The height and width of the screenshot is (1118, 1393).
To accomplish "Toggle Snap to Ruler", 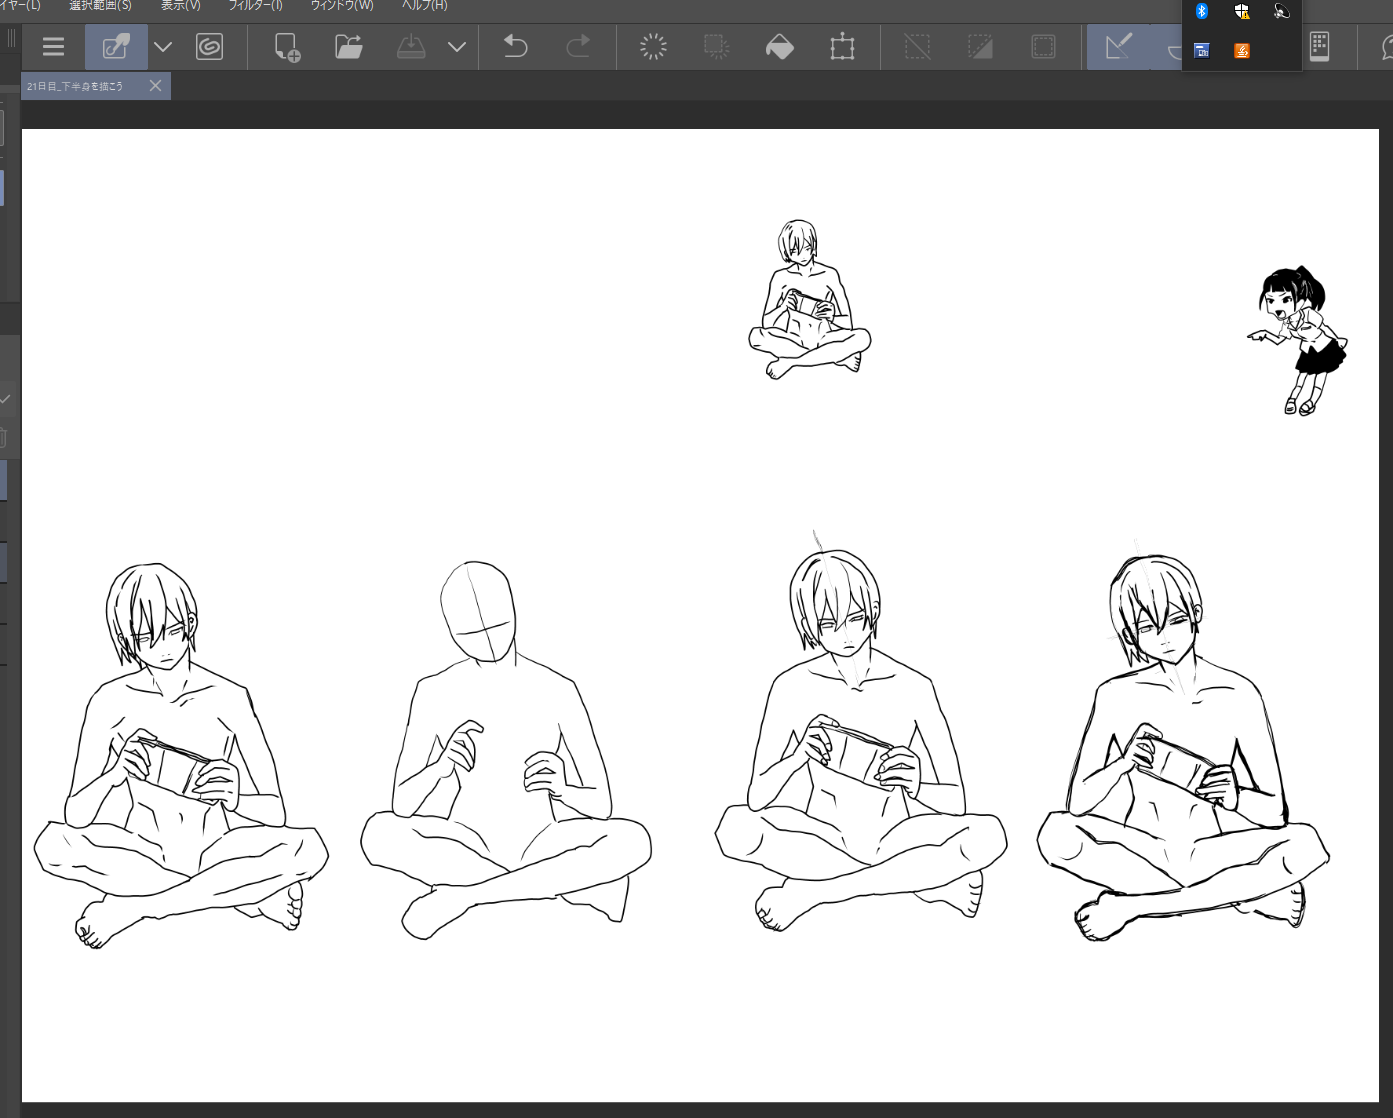I will (1118, 47).
